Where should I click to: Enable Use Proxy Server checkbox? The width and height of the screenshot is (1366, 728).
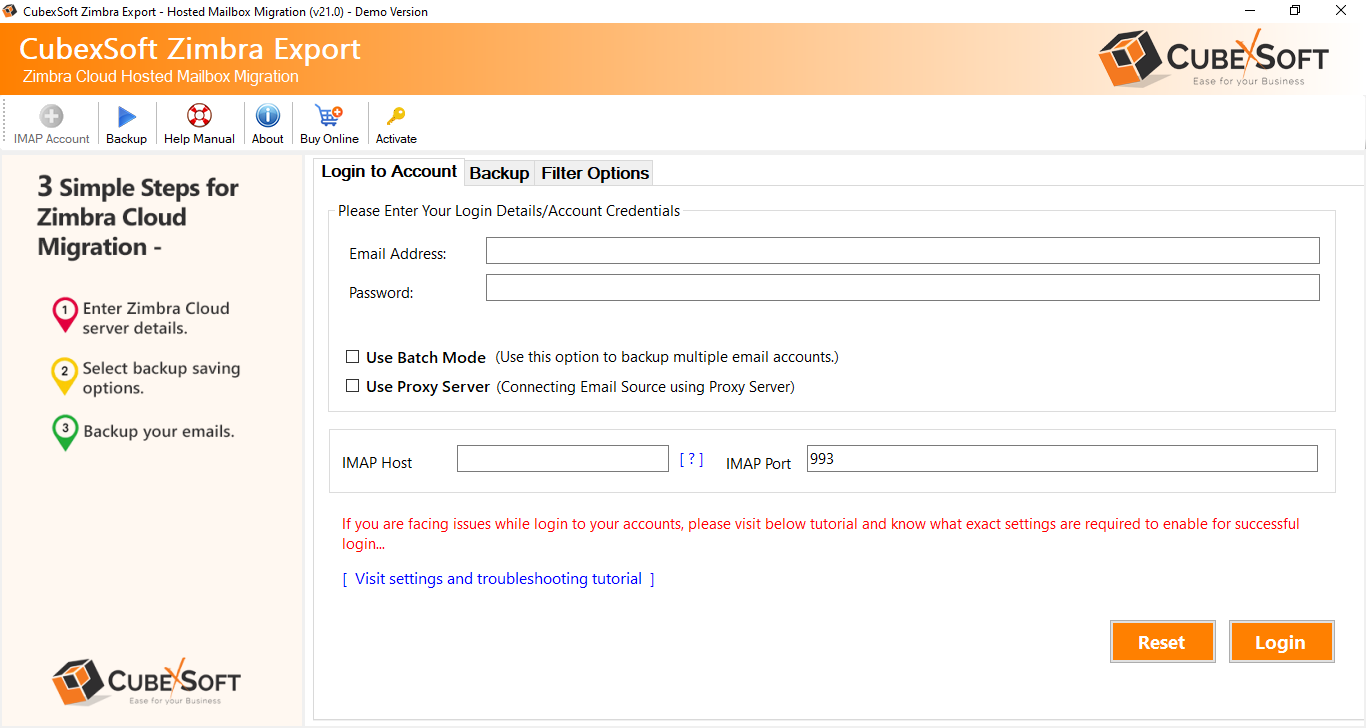click(x=352, y=385)
